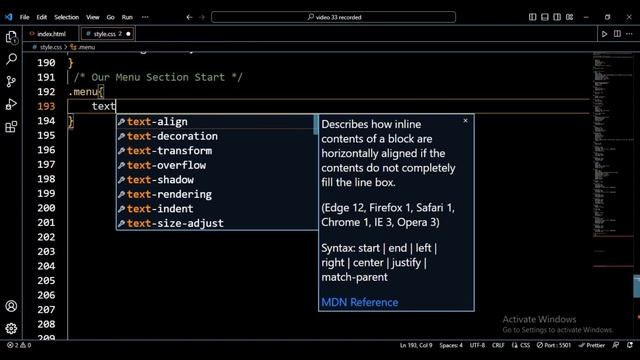Open the Search view in activity bar
The height and width of the screenshot is (360, 640).
click(x=11, y=59)
